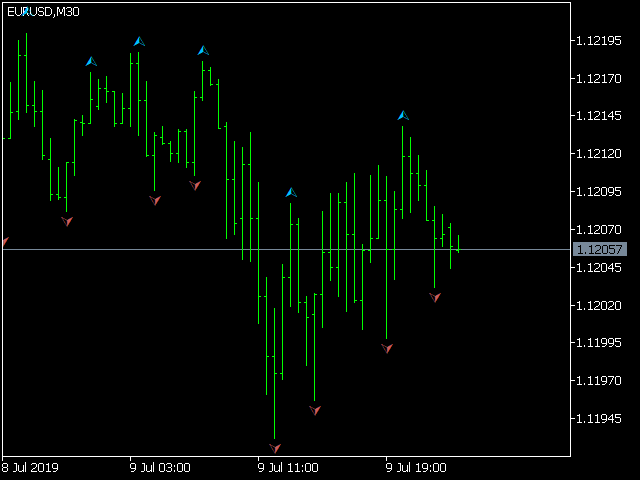Click the blue up-arrow before 9 Jul 03:00
The image size is (640, 480).
coord(91,62)
